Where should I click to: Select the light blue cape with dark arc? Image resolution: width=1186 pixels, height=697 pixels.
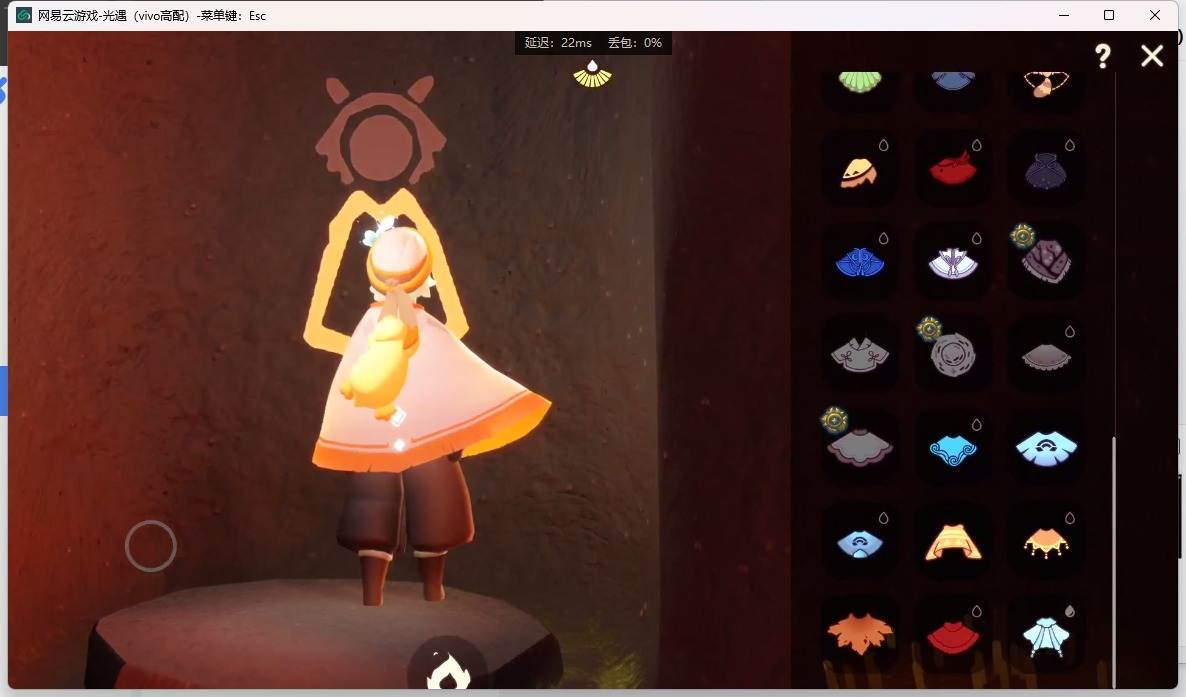(x=1046, y=448)
